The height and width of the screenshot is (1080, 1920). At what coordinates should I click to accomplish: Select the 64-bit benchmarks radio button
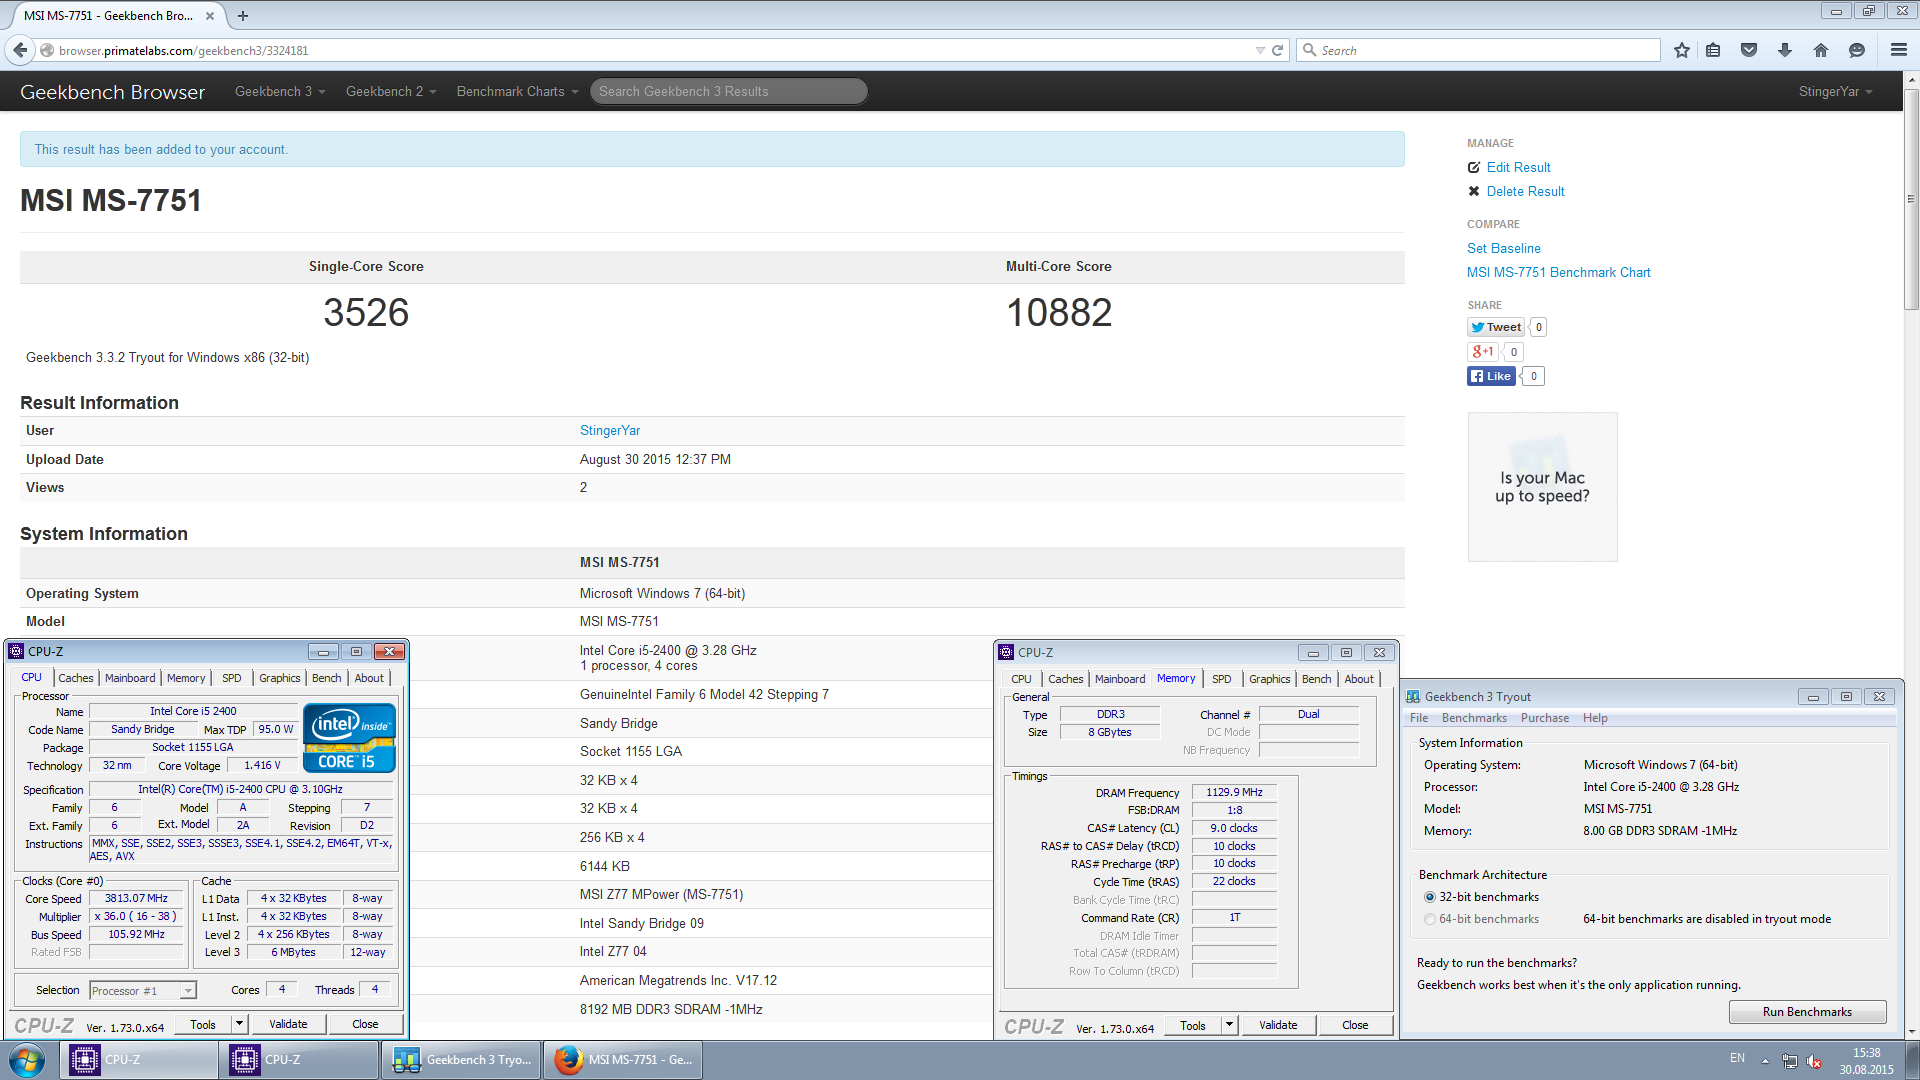(1430, 919)
